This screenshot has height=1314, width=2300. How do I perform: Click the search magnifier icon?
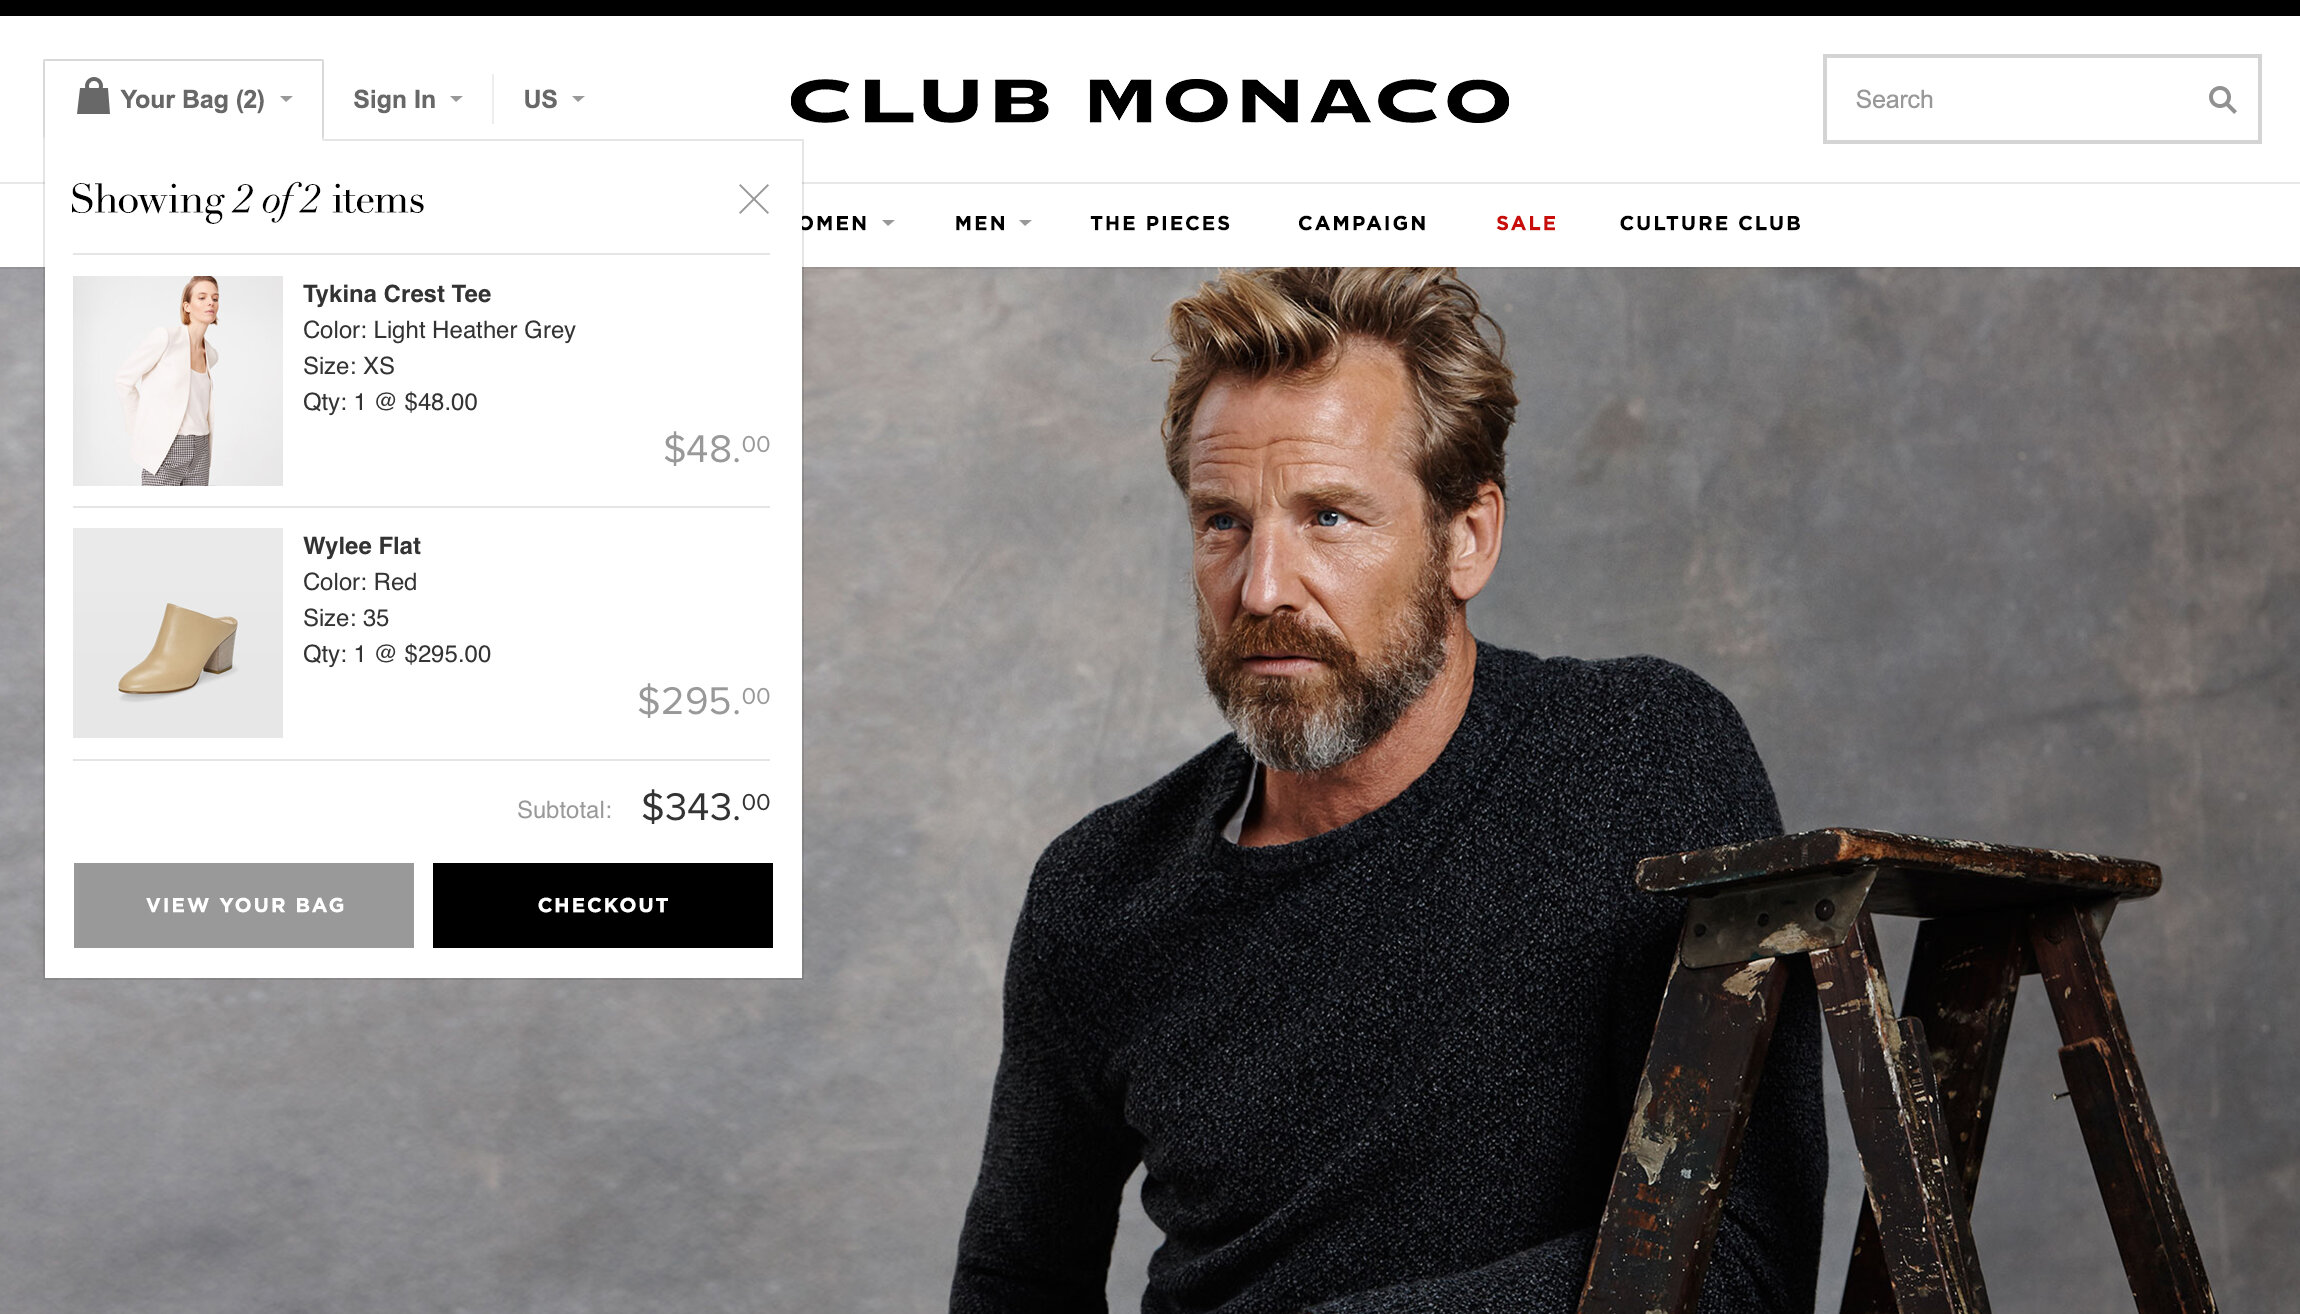(x=2222, y=99)
